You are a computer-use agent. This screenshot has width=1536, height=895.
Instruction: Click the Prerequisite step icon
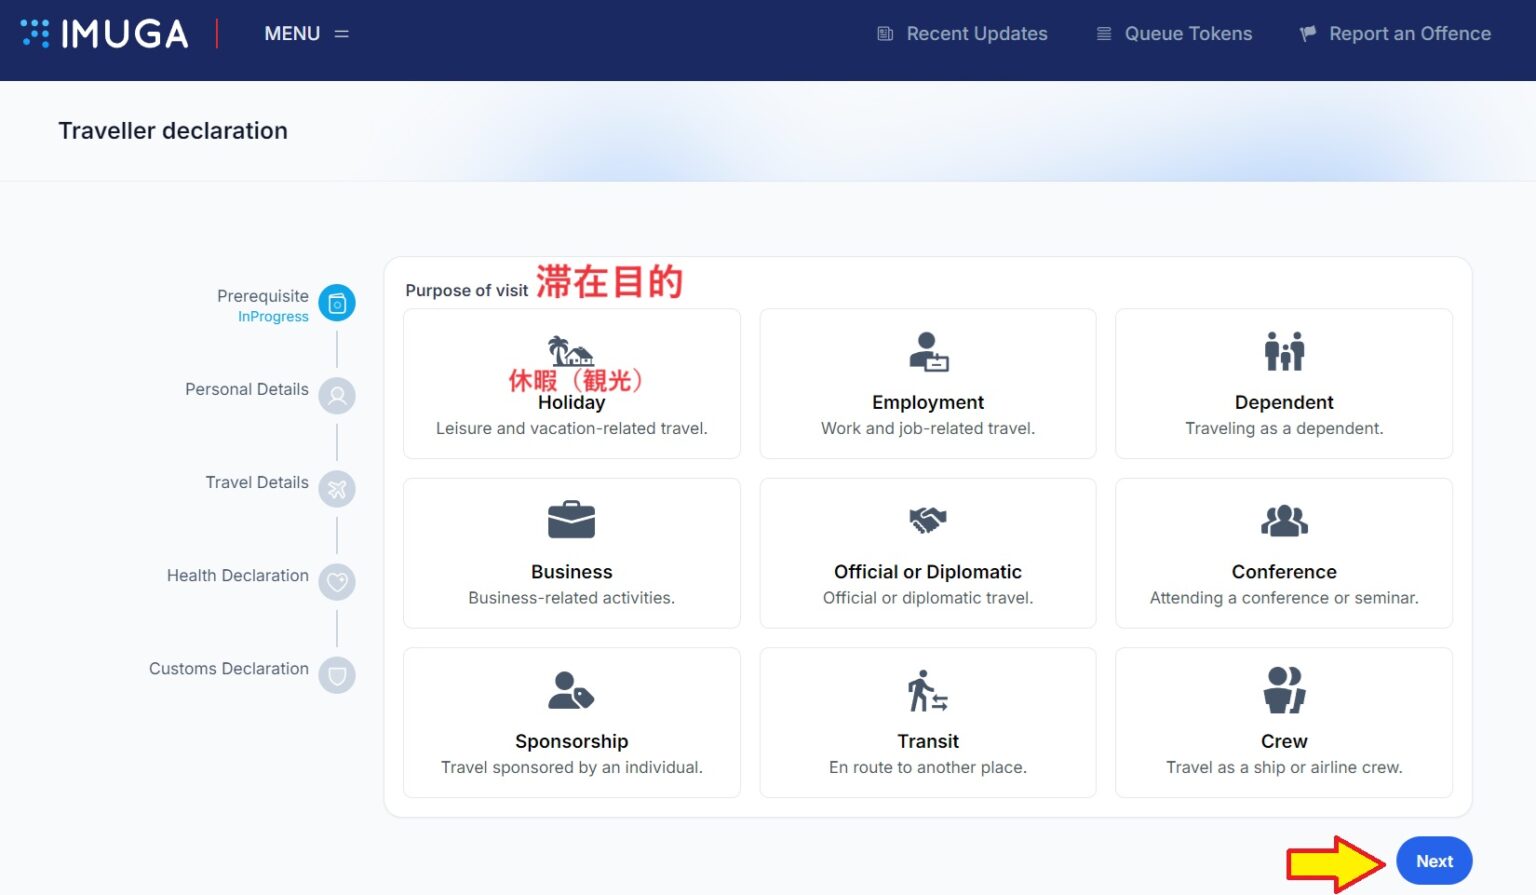tap(337, 303)
